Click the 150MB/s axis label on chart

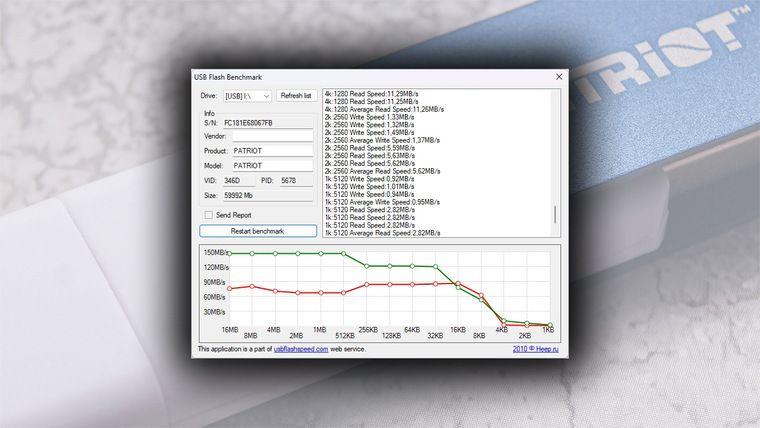(216, 253)
